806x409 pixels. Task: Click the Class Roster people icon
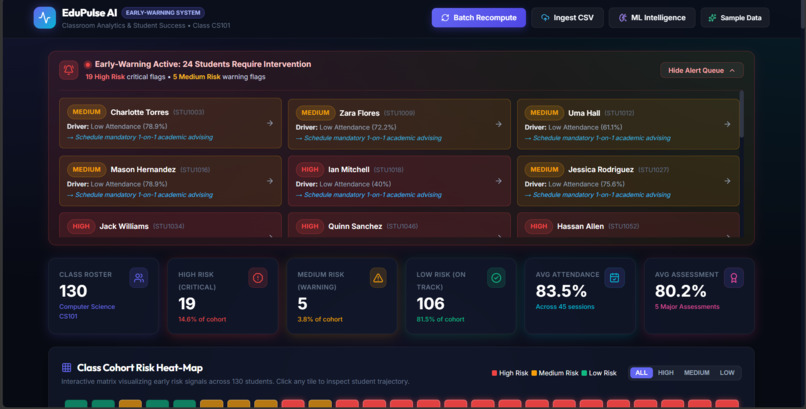click(x=139, y=278)
